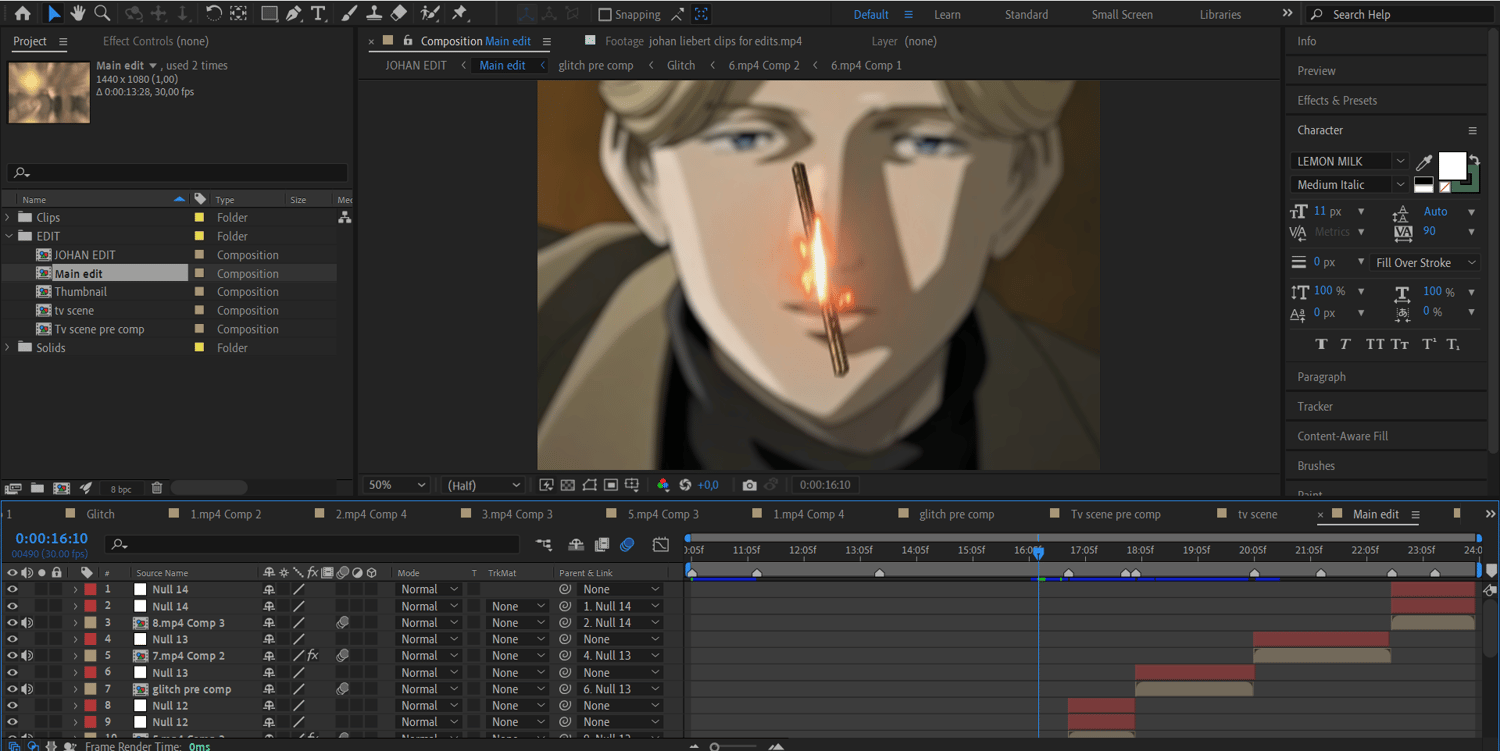Mute audio of glitch pre comp layer
The image size is (1500, 751).
pyautogui.click(x=27, y=689)
